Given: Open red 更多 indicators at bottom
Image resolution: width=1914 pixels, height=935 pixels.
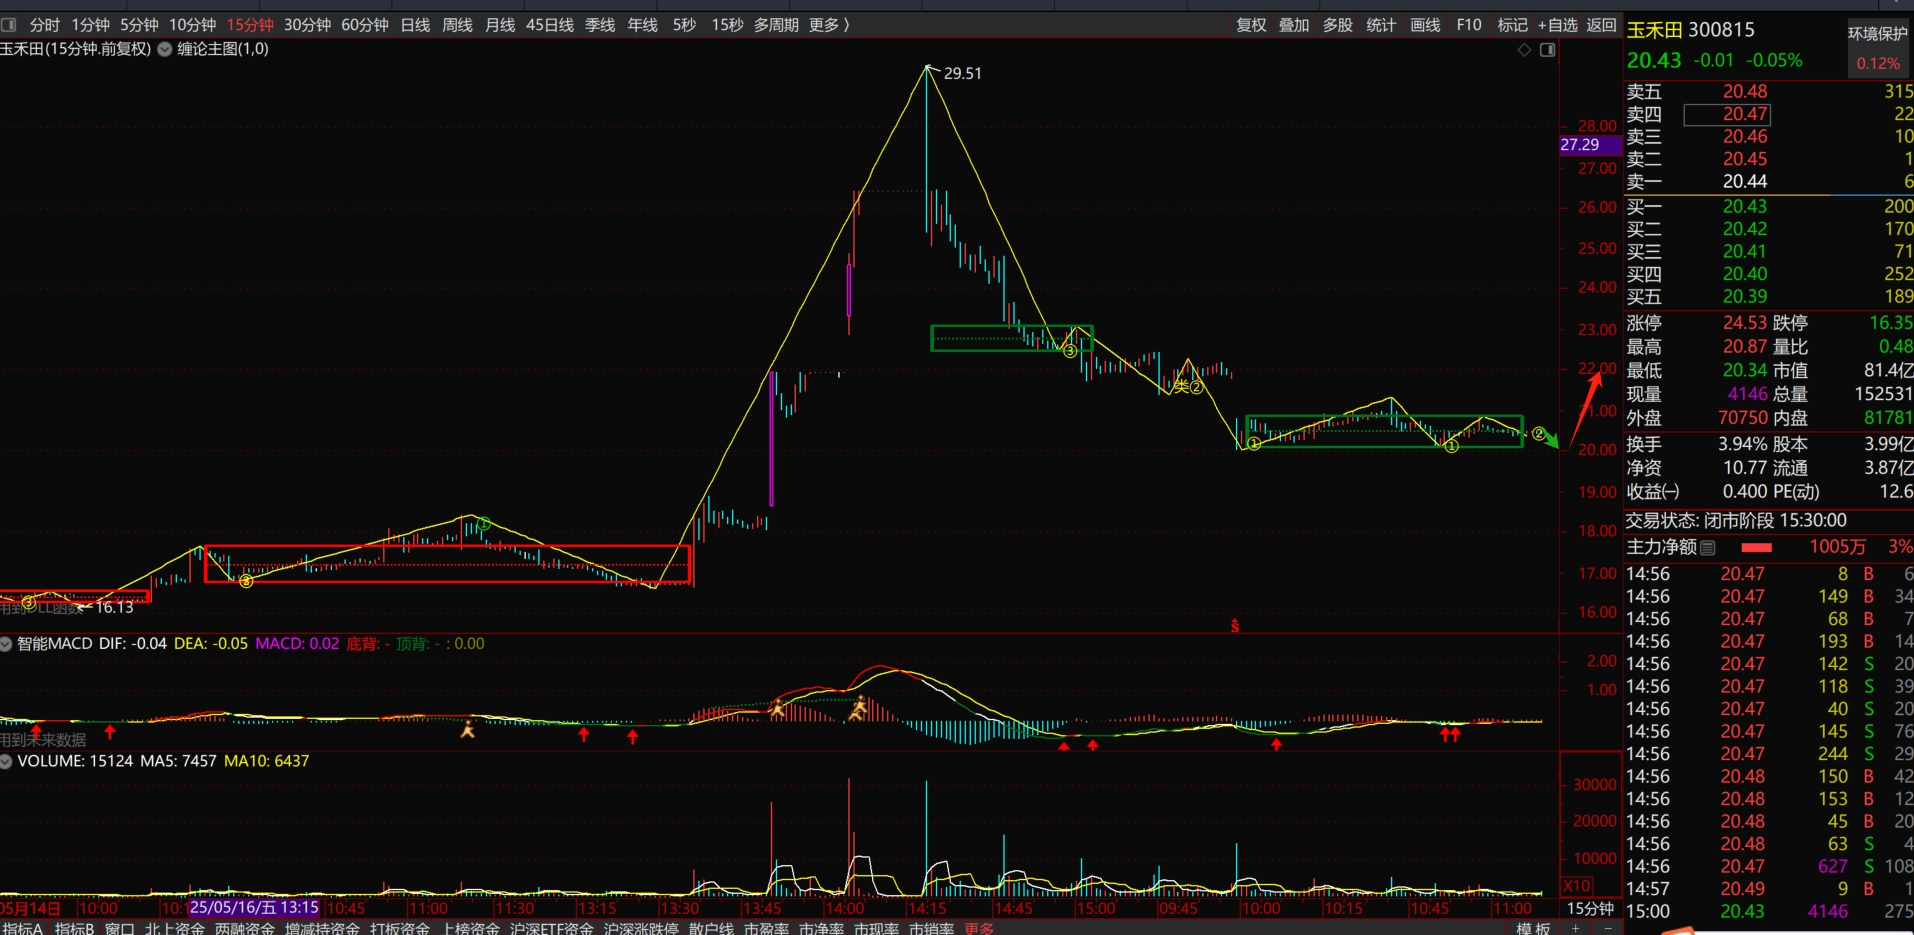Looking at the screenshot, I should click(979, 928).
